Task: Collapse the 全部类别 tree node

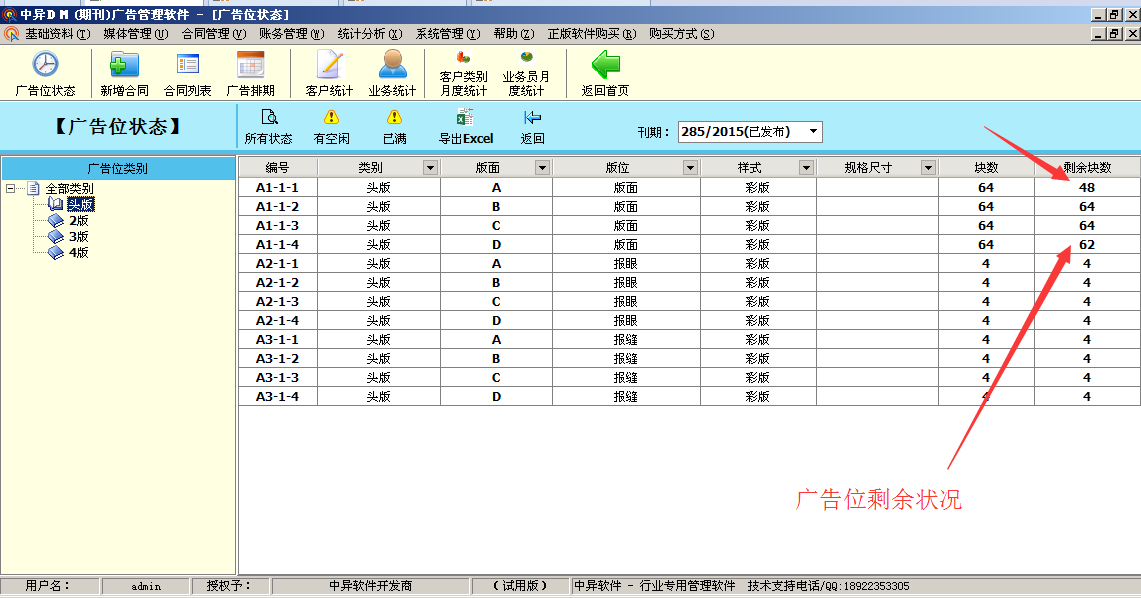Action: point(11,188)
